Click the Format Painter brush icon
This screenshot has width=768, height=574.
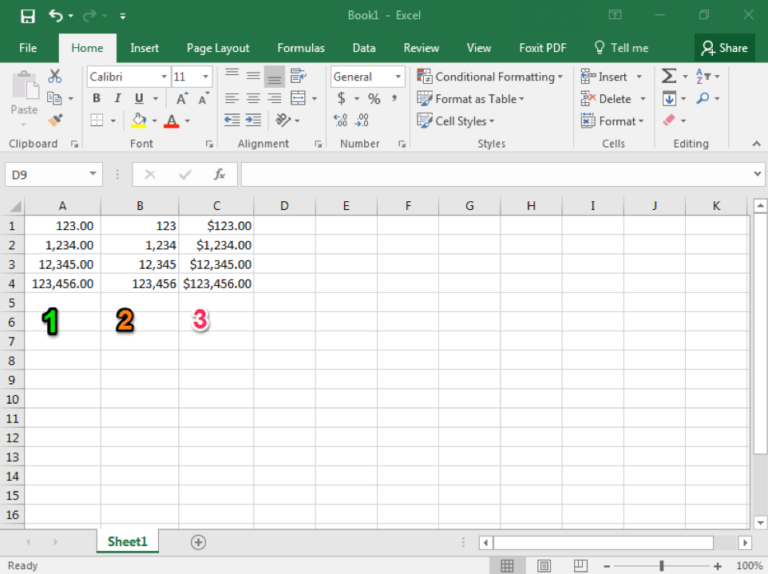point(55,120)
